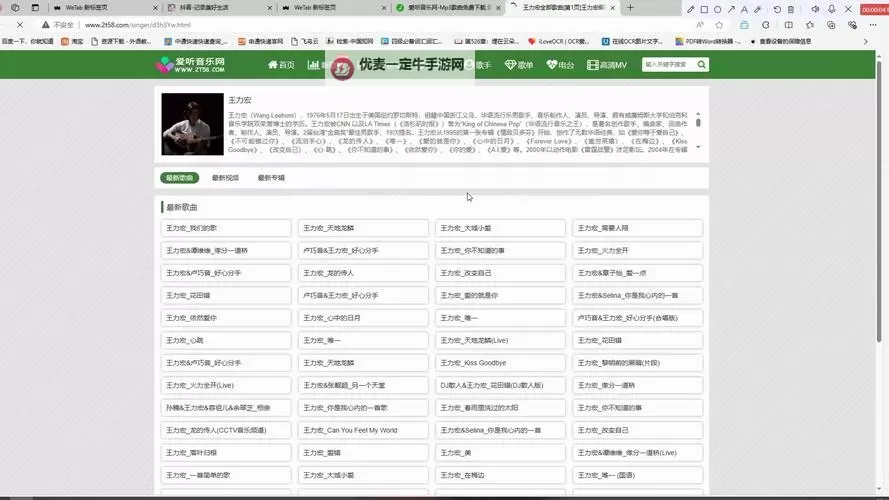Viewport: 889px width, 500px height.
Task: Open iLoveOCR bookmark
Action: [x=558, y=41]
